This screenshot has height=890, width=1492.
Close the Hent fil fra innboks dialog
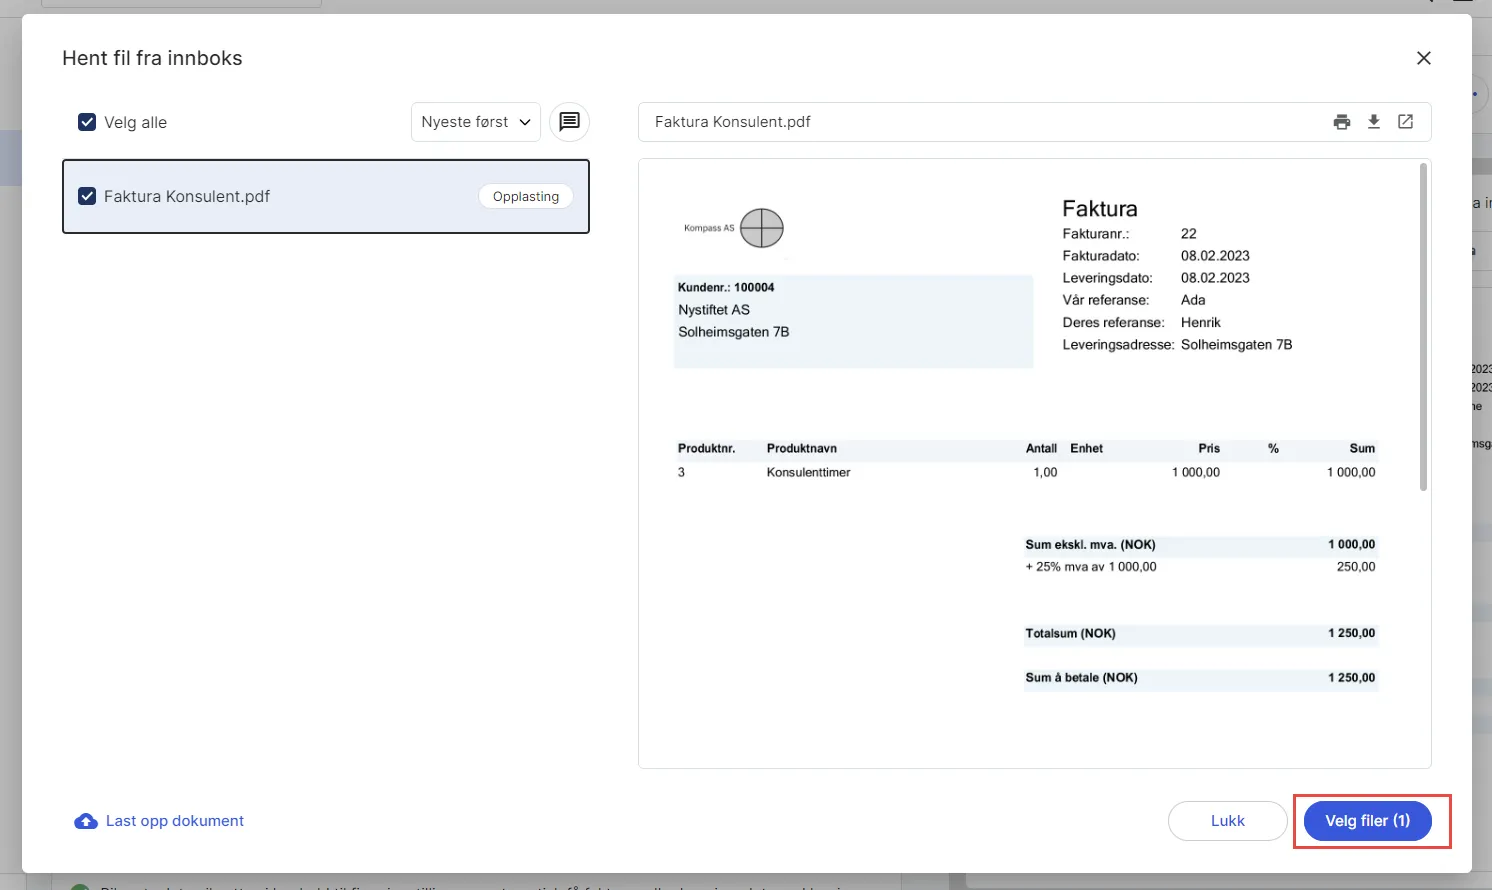[x=1424, y=58]
